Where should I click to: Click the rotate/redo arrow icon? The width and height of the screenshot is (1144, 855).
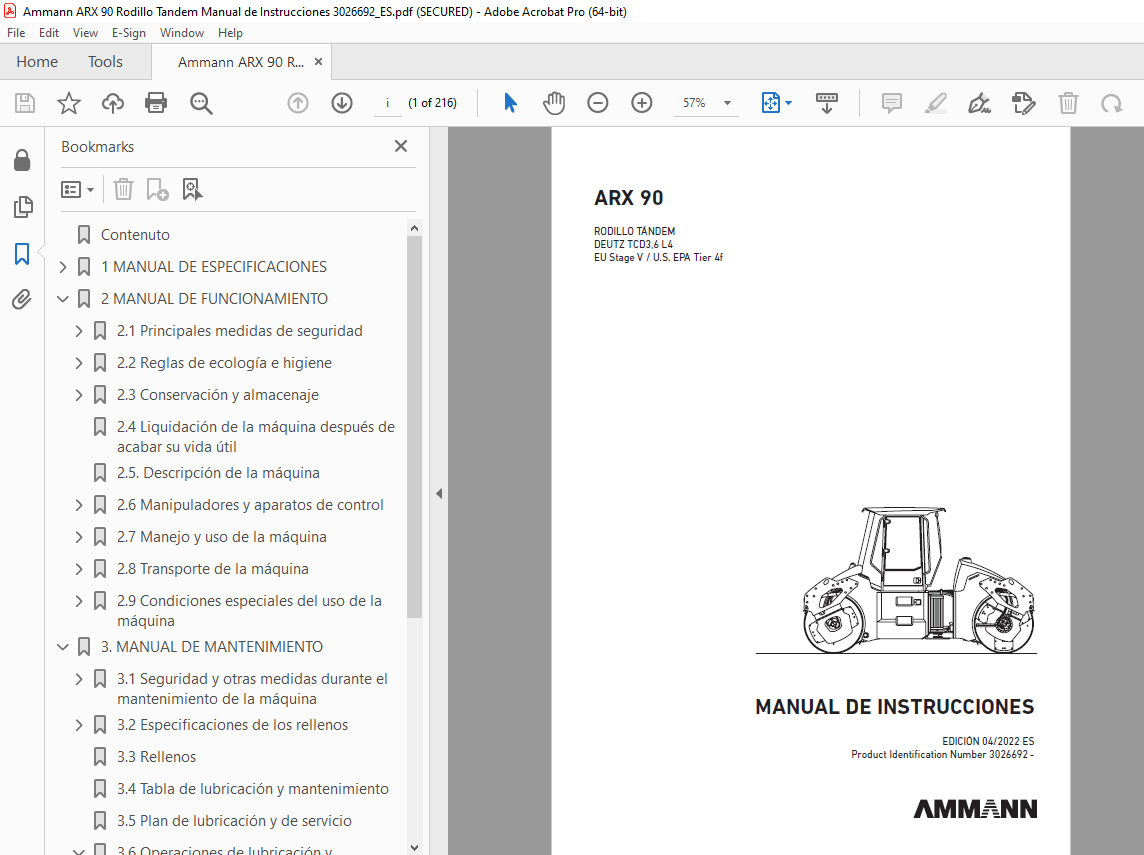pyautogui.click(x=1111, y=103)
